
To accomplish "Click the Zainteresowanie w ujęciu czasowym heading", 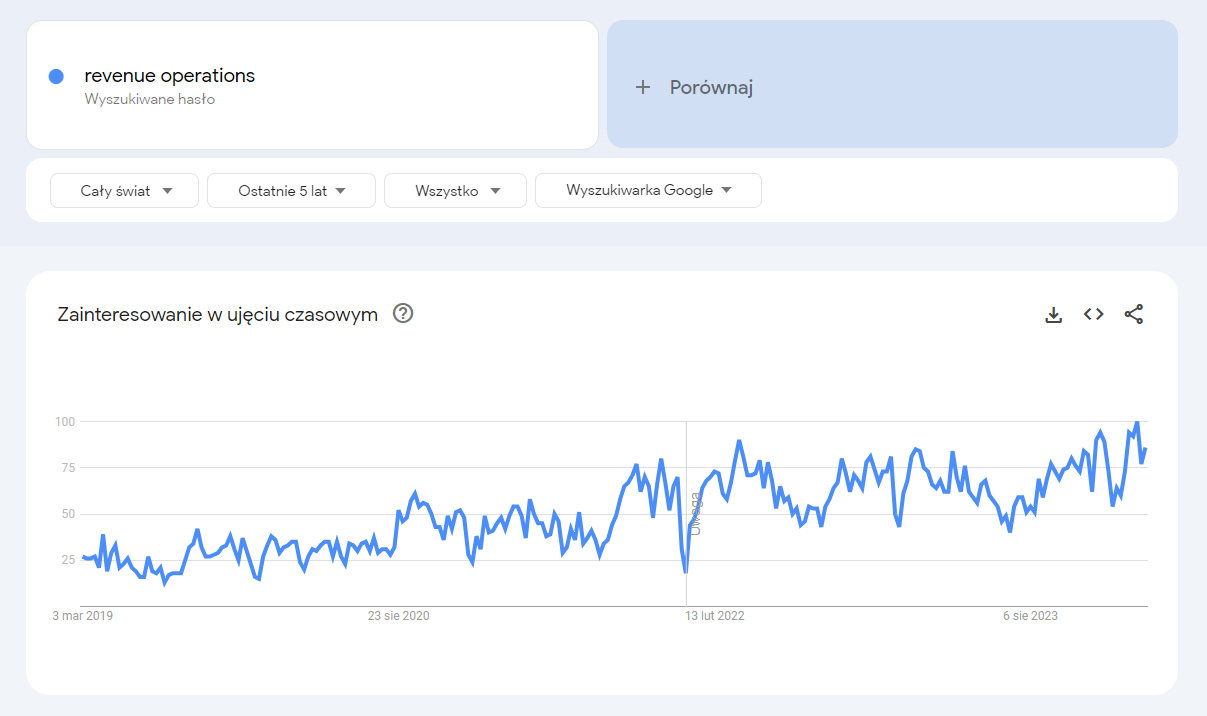I will (x=218, y=315).
